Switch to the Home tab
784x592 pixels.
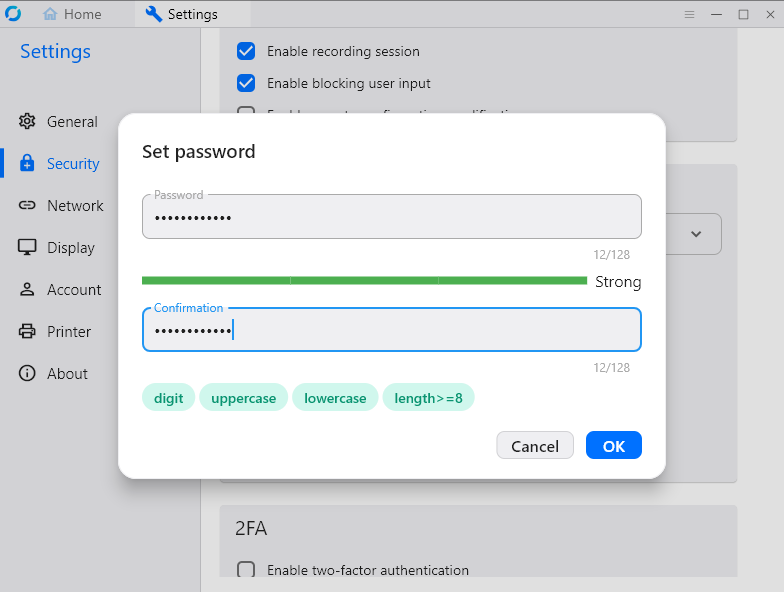click(73, 14)
